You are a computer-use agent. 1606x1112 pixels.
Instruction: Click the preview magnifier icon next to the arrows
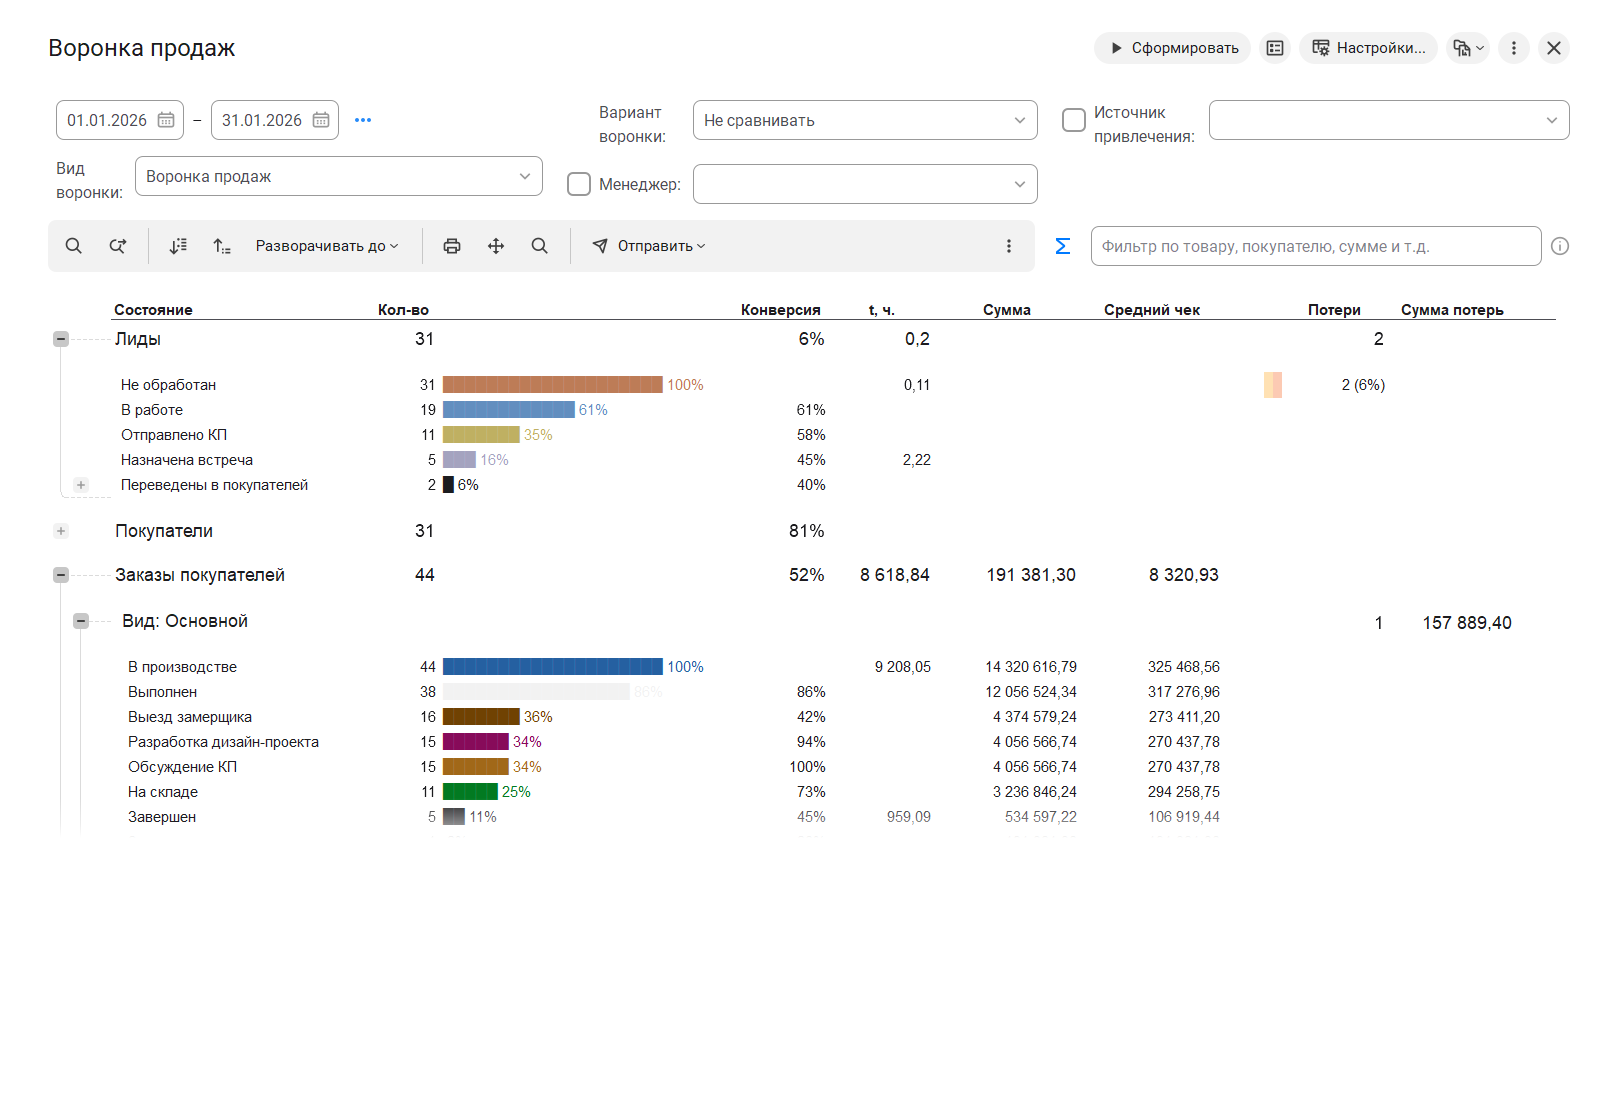(x=540, y=246)
